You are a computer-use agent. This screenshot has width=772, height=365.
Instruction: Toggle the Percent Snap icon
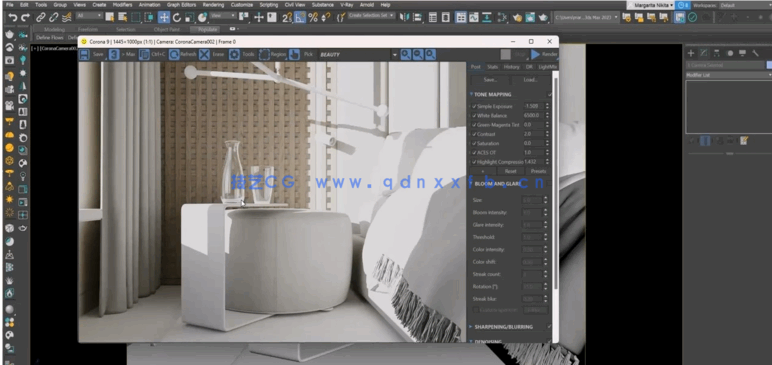[313, 17]
